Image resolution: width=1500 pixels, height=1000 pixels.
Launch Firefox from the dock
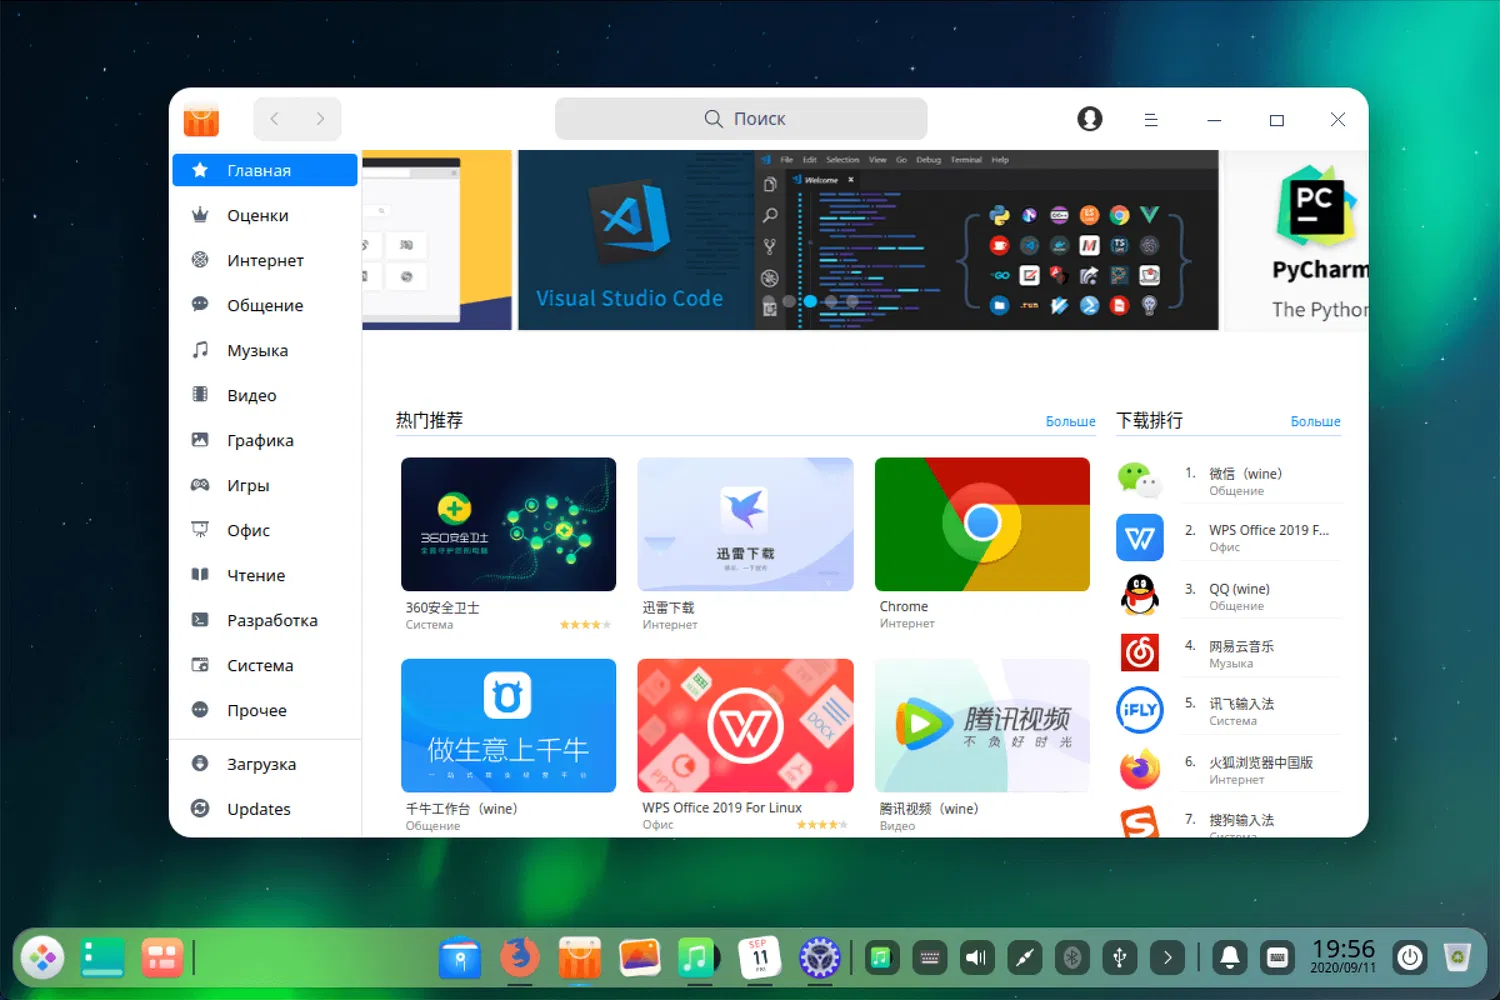[519, 957]
